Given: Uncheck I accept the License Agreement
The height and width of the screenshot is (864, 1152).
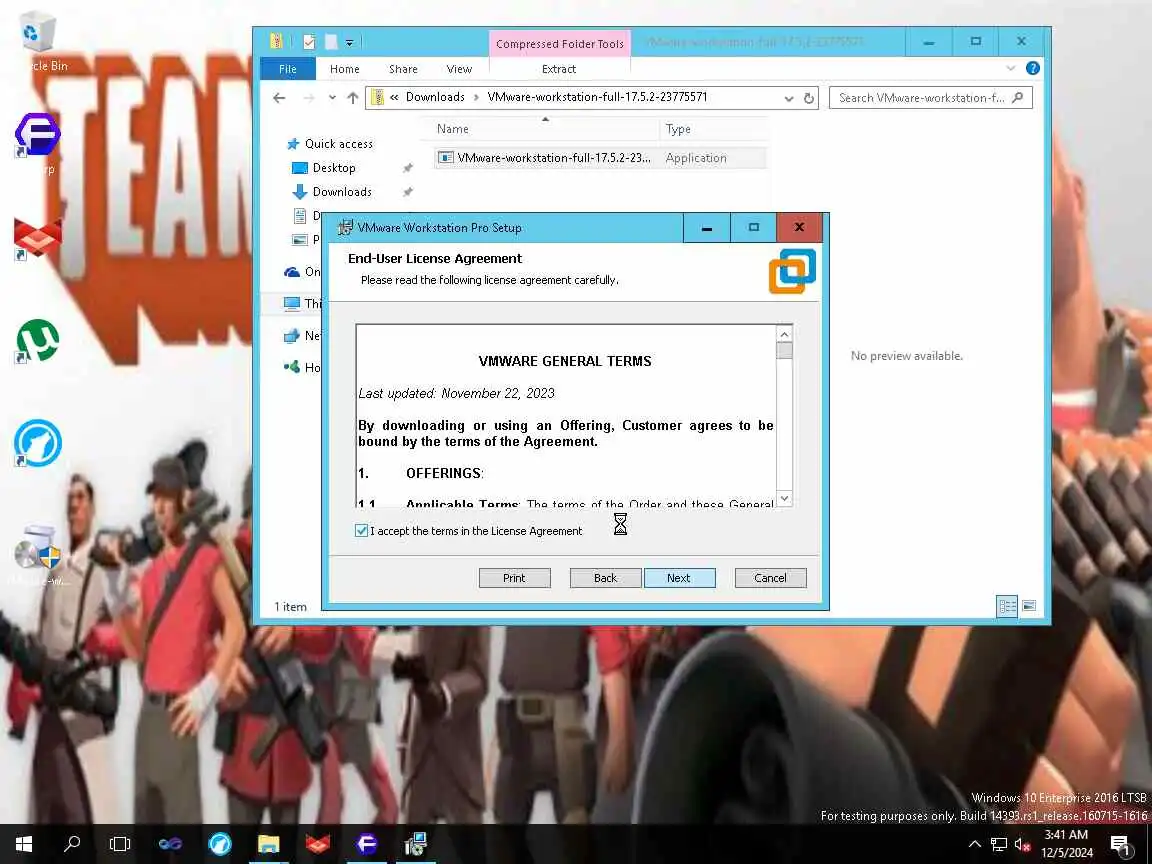Looking at the screenshot, I should [361, 530].
